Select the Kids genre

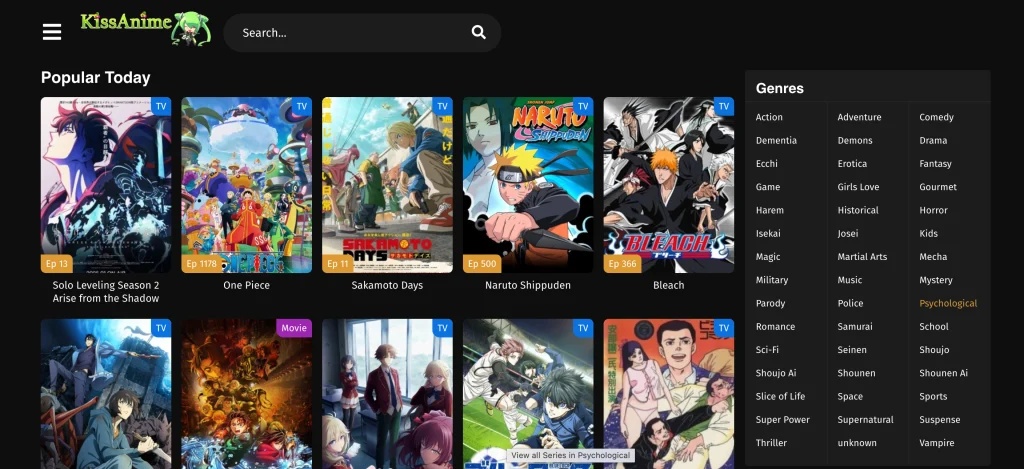pyautogui.click(x=928, y=234)
